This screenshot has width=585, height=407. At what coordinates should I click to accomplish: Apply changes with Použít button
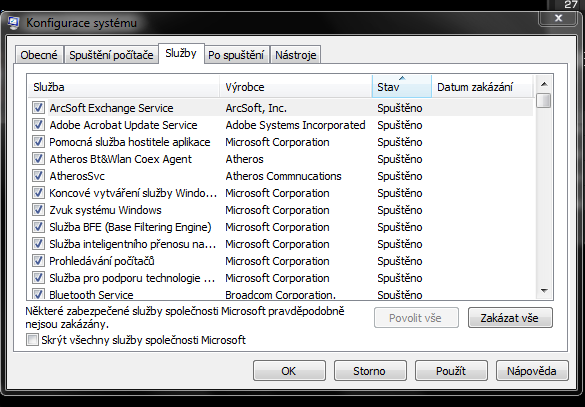pos(451,371)
